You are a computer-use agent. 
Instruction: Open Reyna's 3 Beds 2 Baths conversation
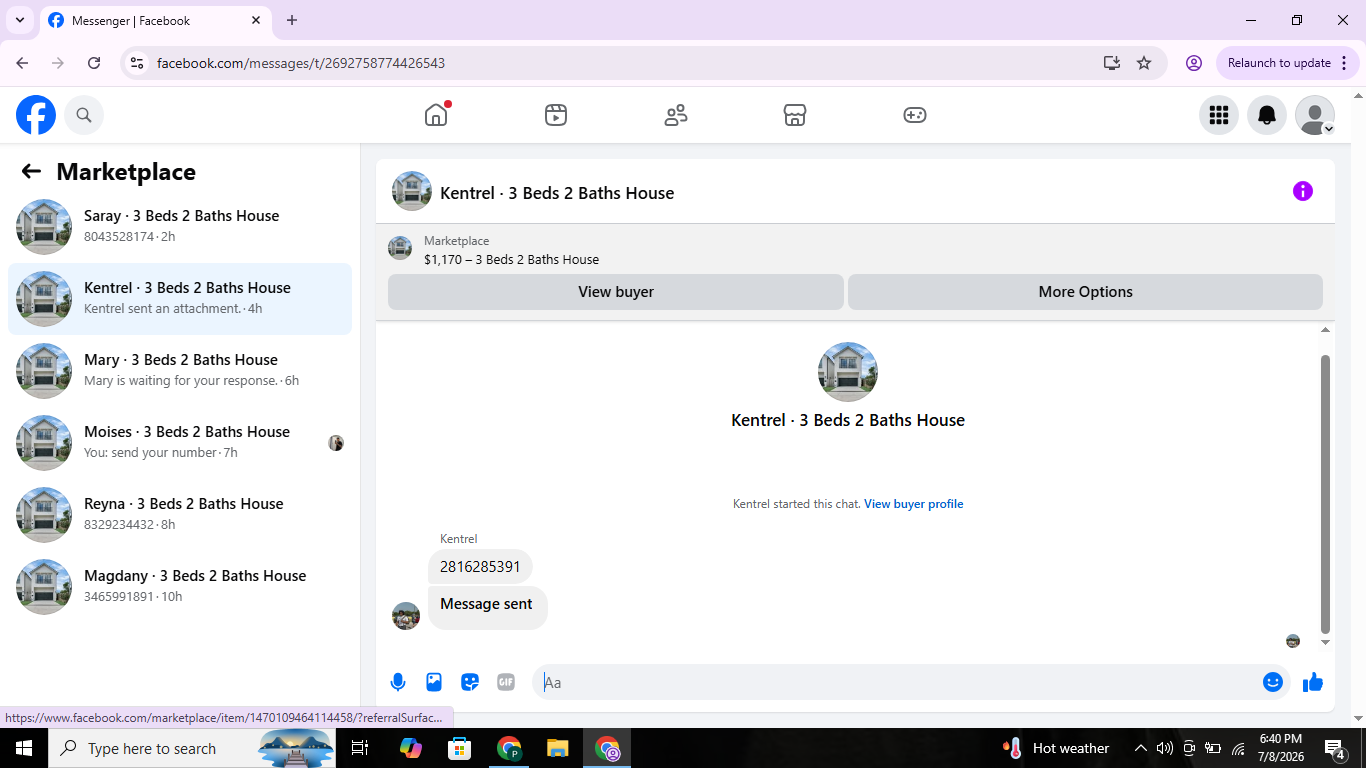180,515
